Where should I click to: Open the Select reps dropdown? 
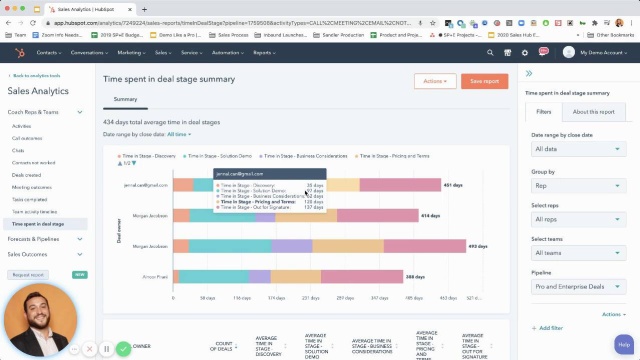[578, 220]
